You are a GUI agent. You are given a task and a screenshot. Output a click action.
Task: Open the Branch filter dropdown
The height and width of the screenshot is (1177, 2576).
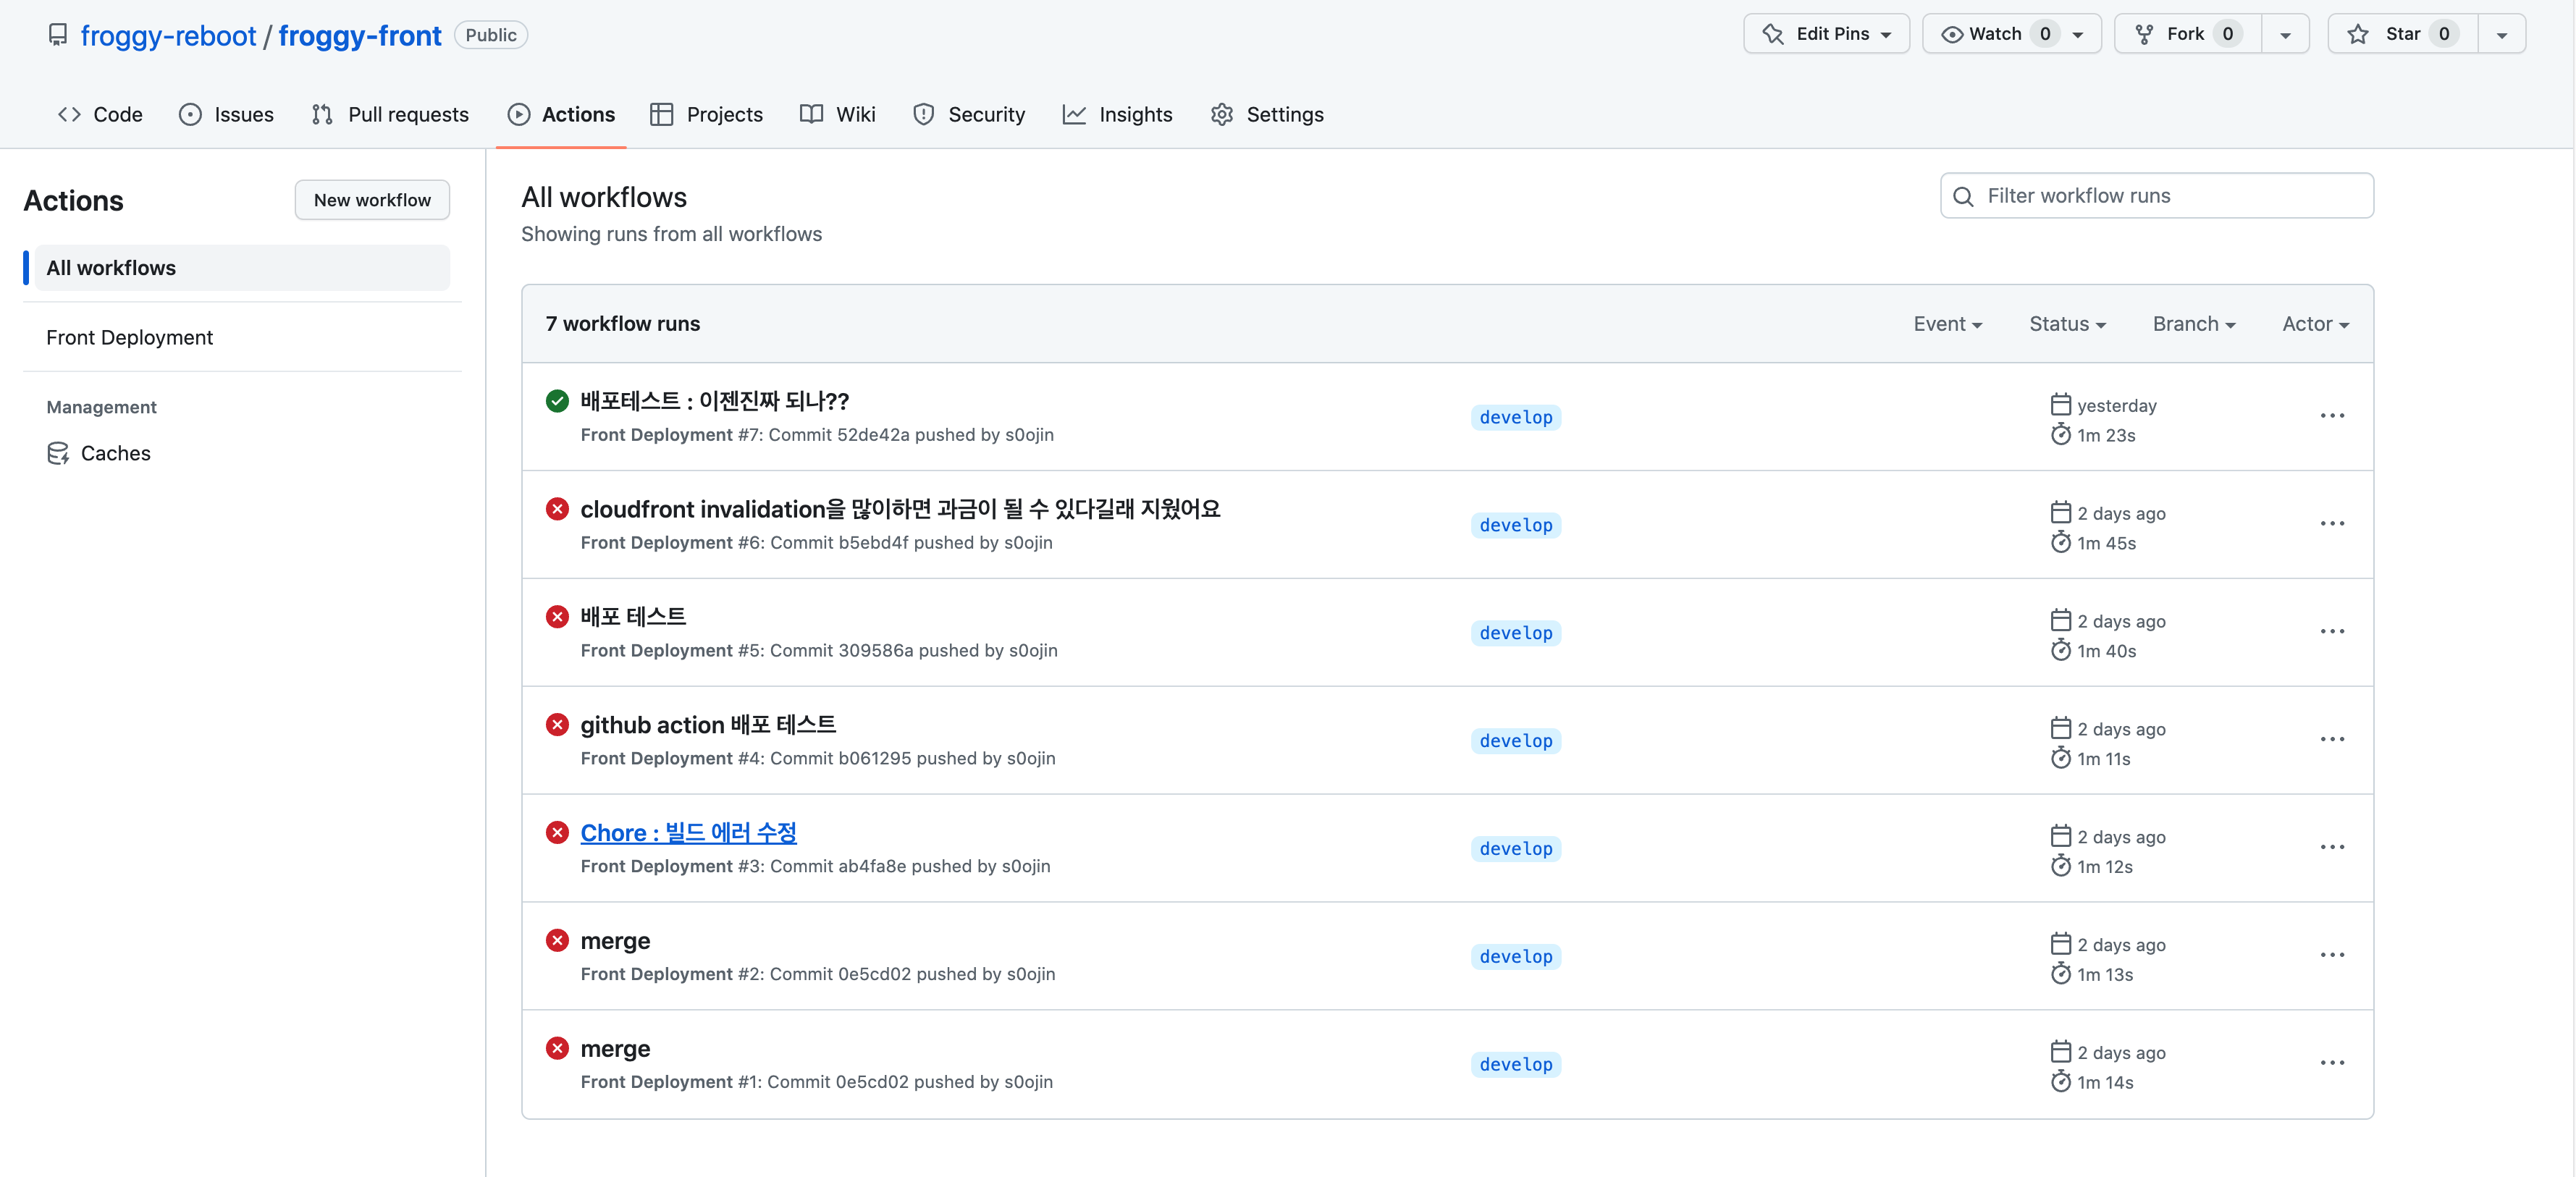click(2193, 324)
